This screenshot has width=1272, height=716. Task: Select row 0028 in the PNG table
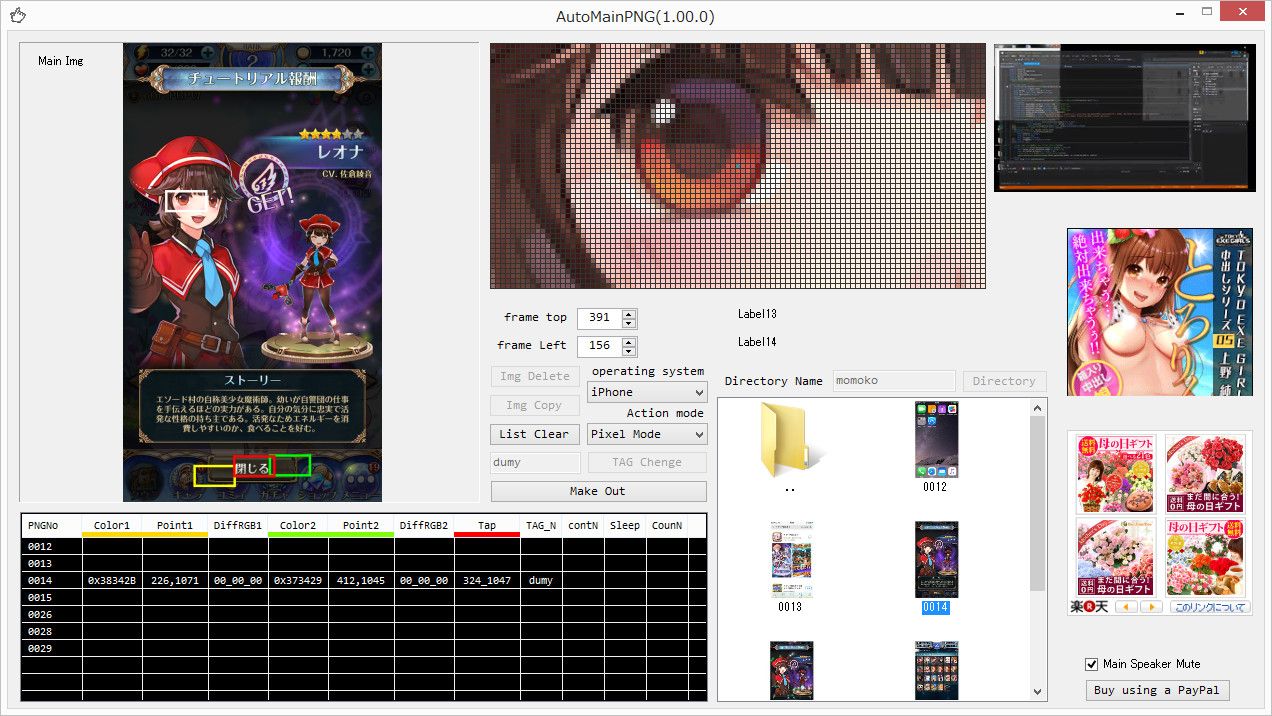click(363, 632)
